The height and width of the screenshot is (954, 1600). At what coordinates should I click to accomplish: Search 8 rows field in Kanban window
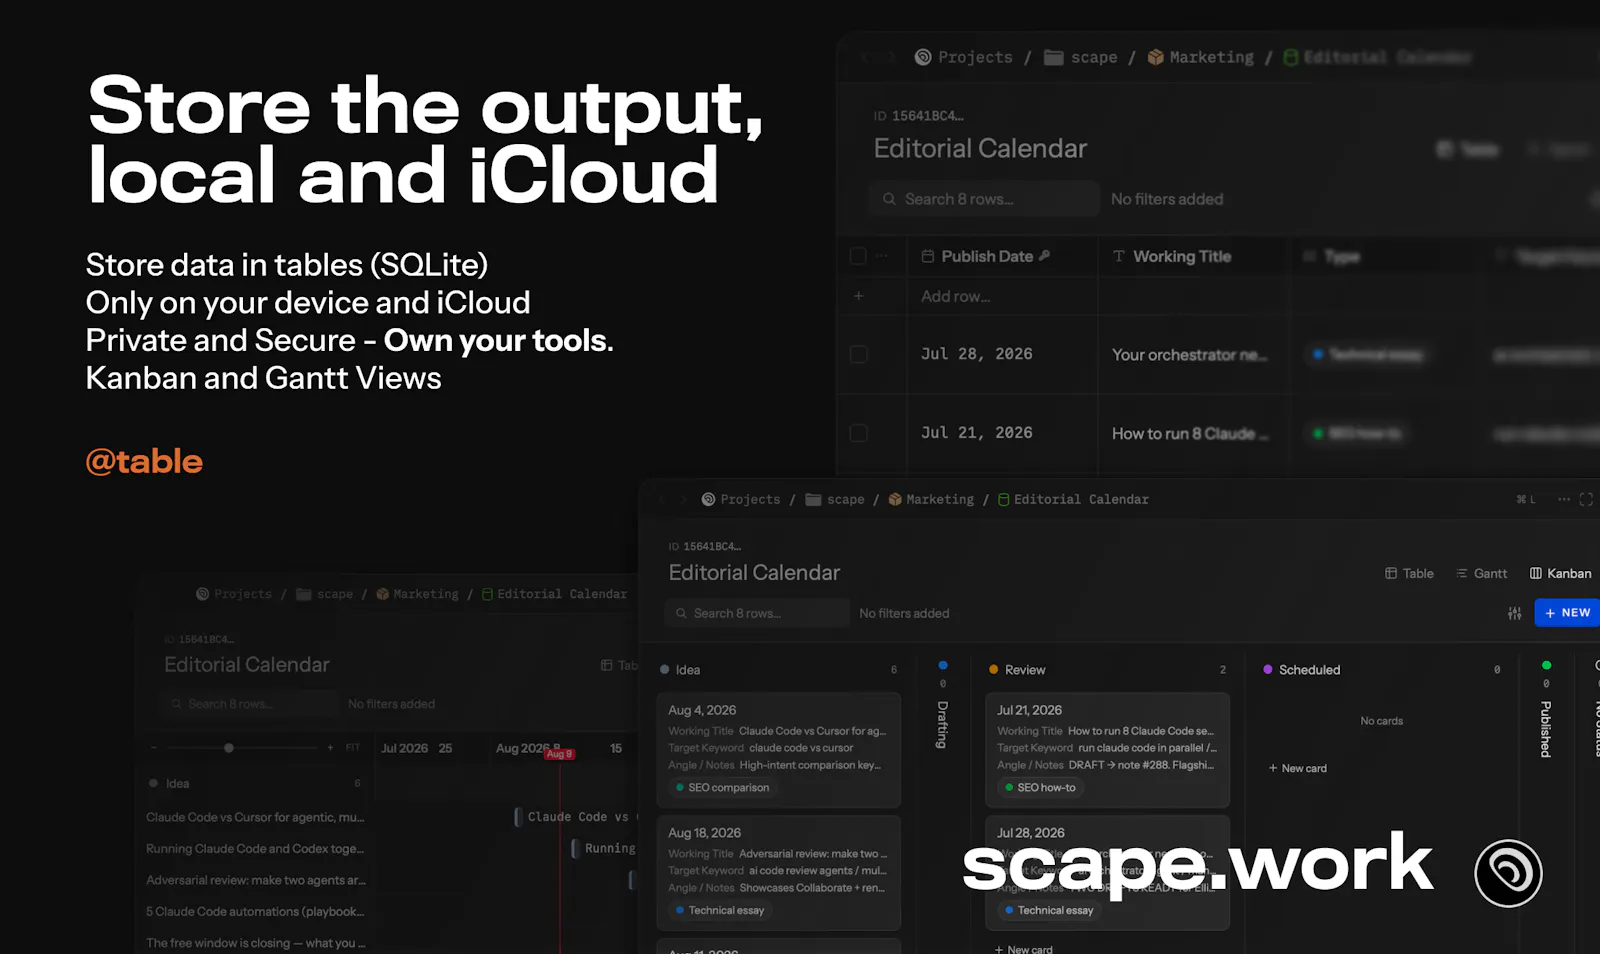pyautogui.click(x=757, y=613)
